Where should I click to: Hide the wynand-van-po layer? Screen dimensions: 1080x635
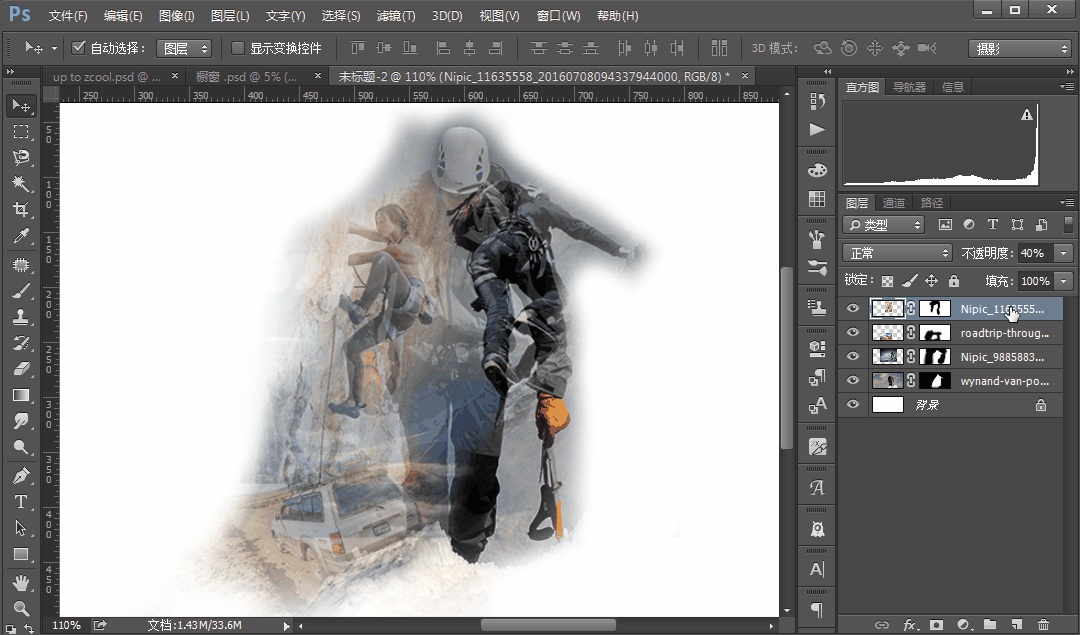853,380
